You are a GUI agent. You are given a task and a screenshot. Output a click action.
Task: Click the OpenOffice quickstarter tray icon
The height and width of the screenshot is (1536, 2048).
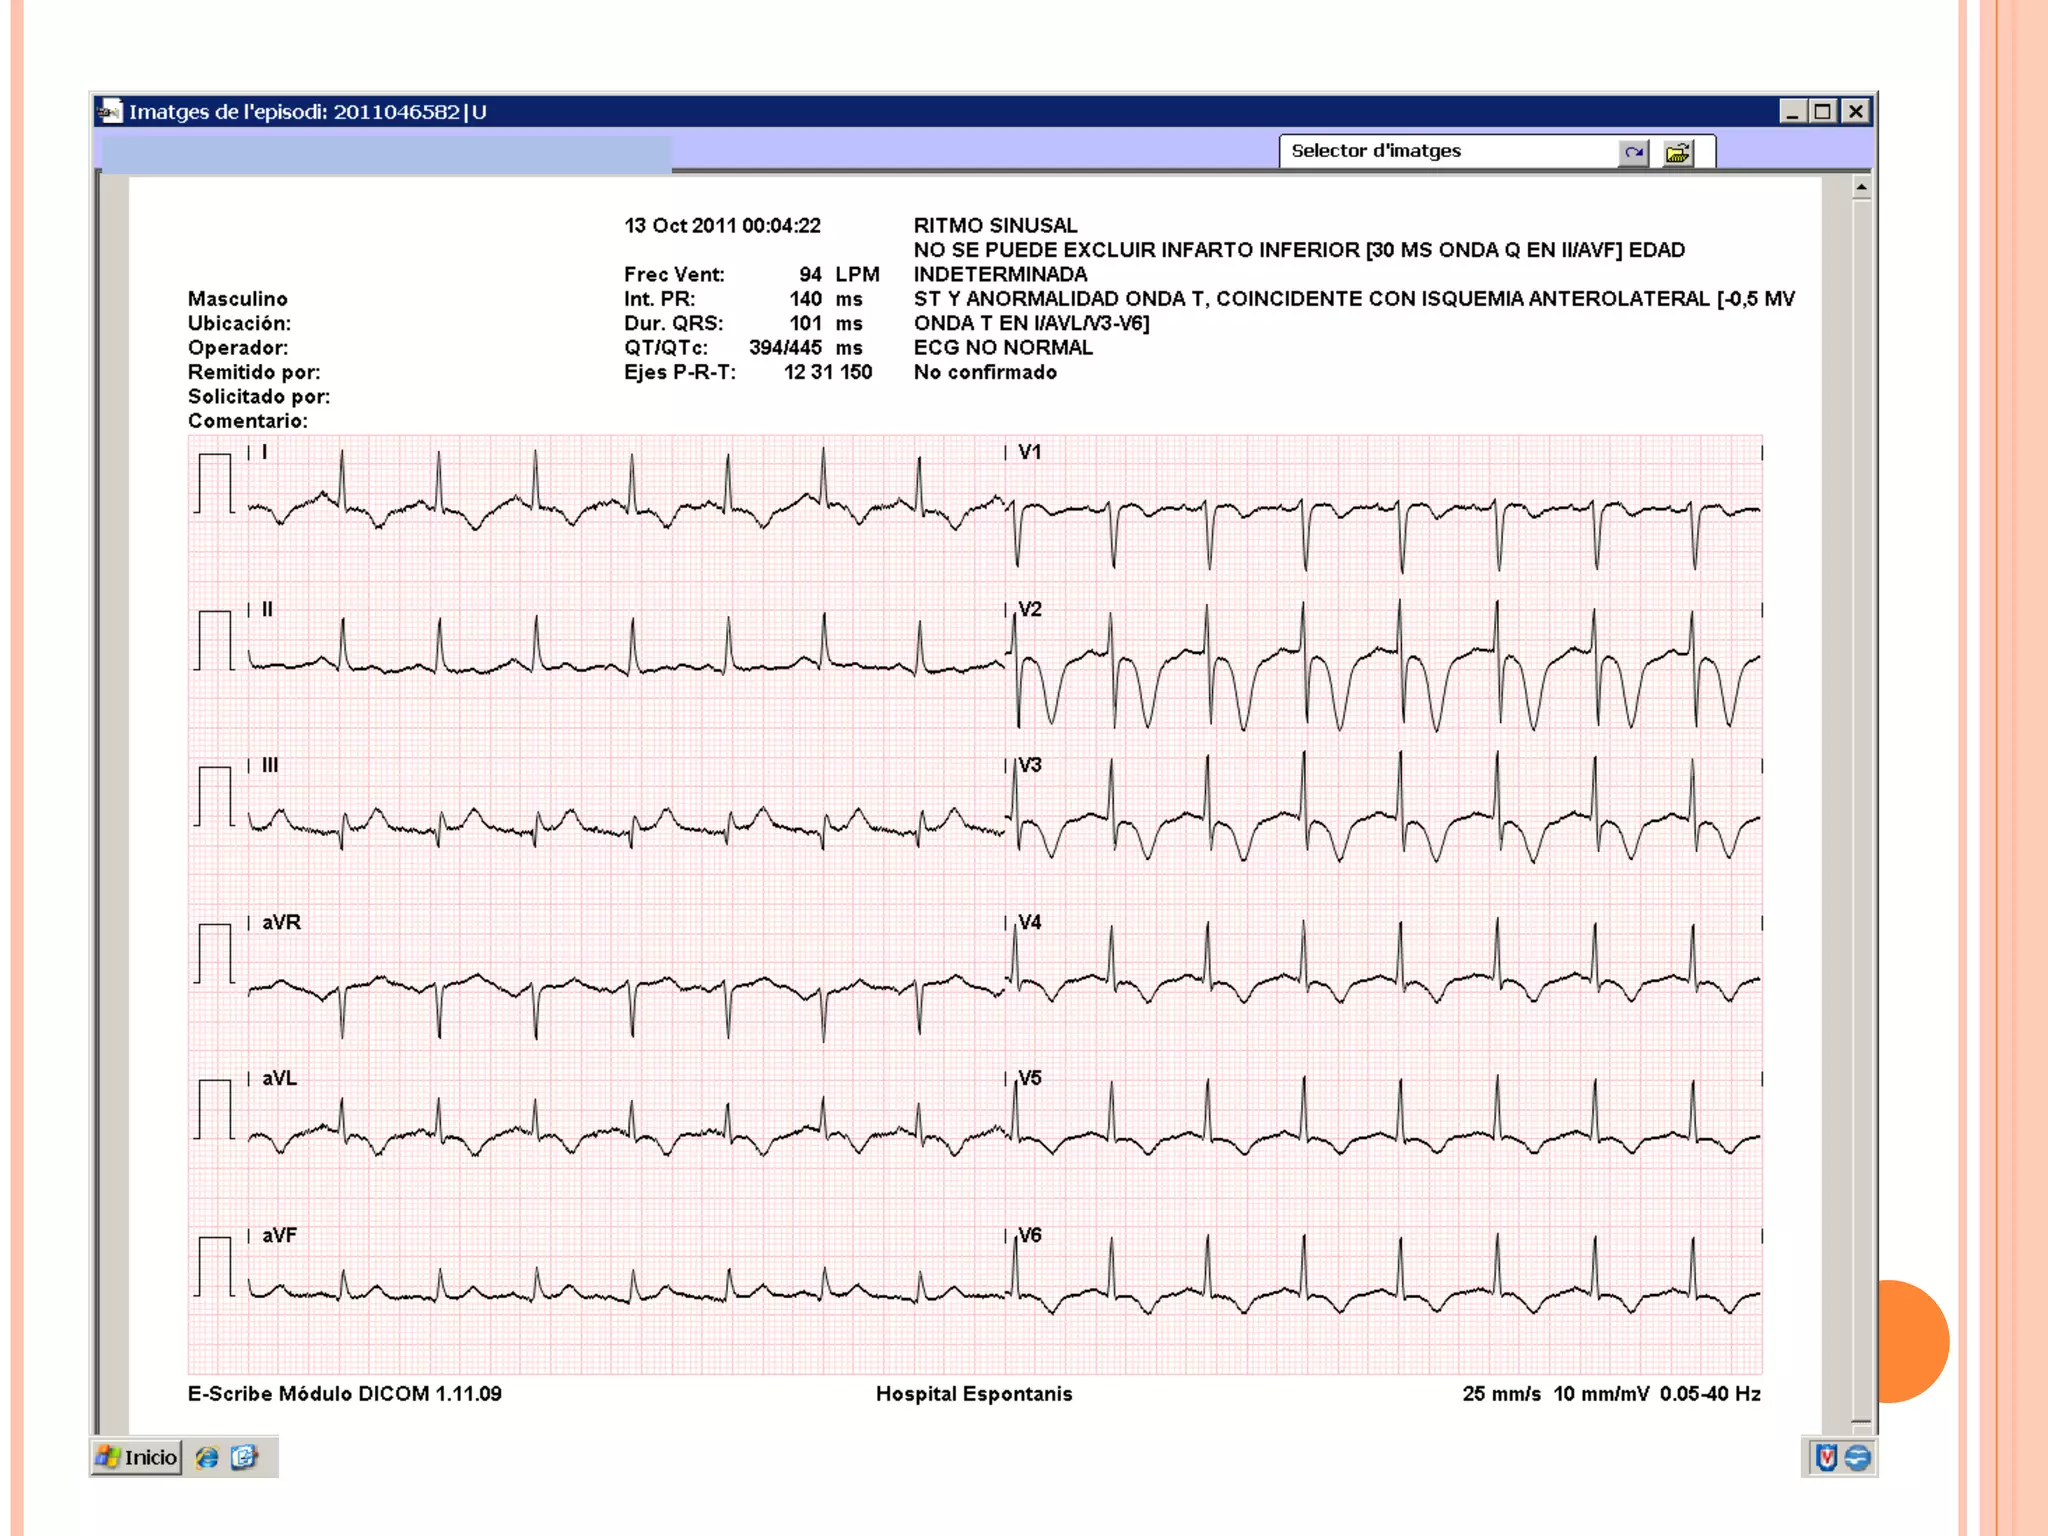(1857, 1458)
